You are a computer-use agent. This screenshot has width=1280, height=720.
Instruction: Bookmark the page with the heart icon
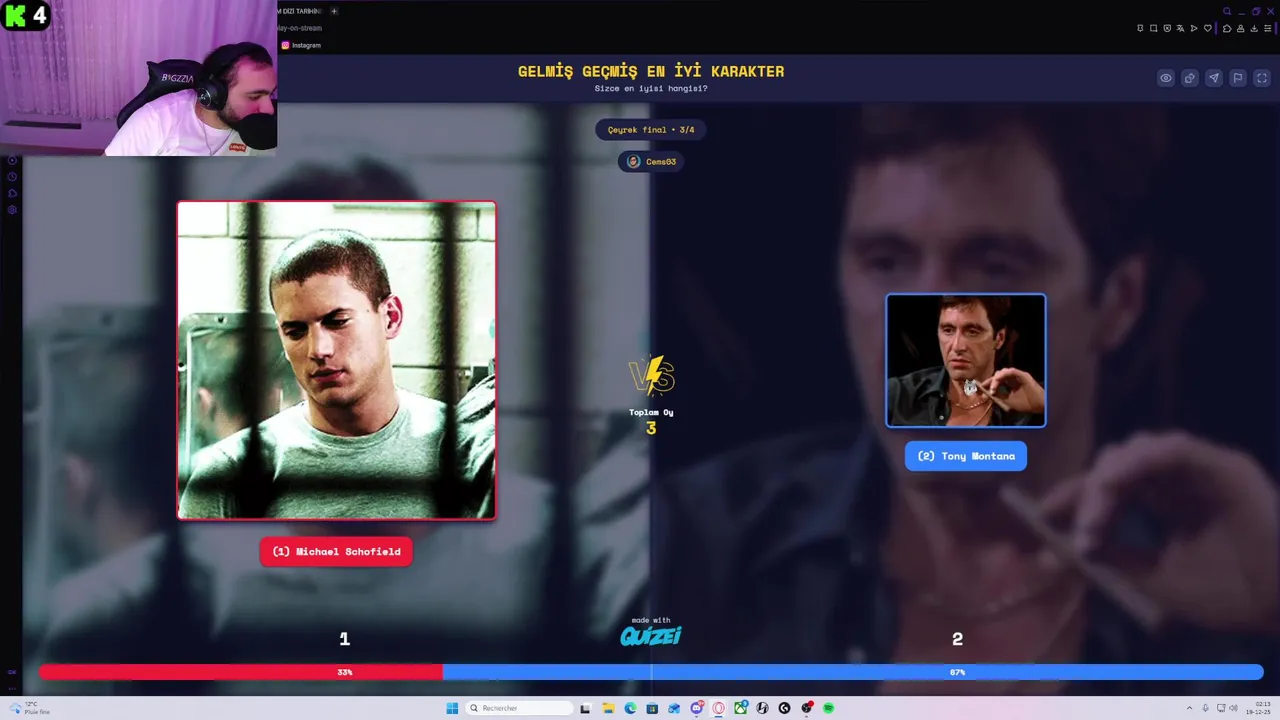coord(1208,28)
